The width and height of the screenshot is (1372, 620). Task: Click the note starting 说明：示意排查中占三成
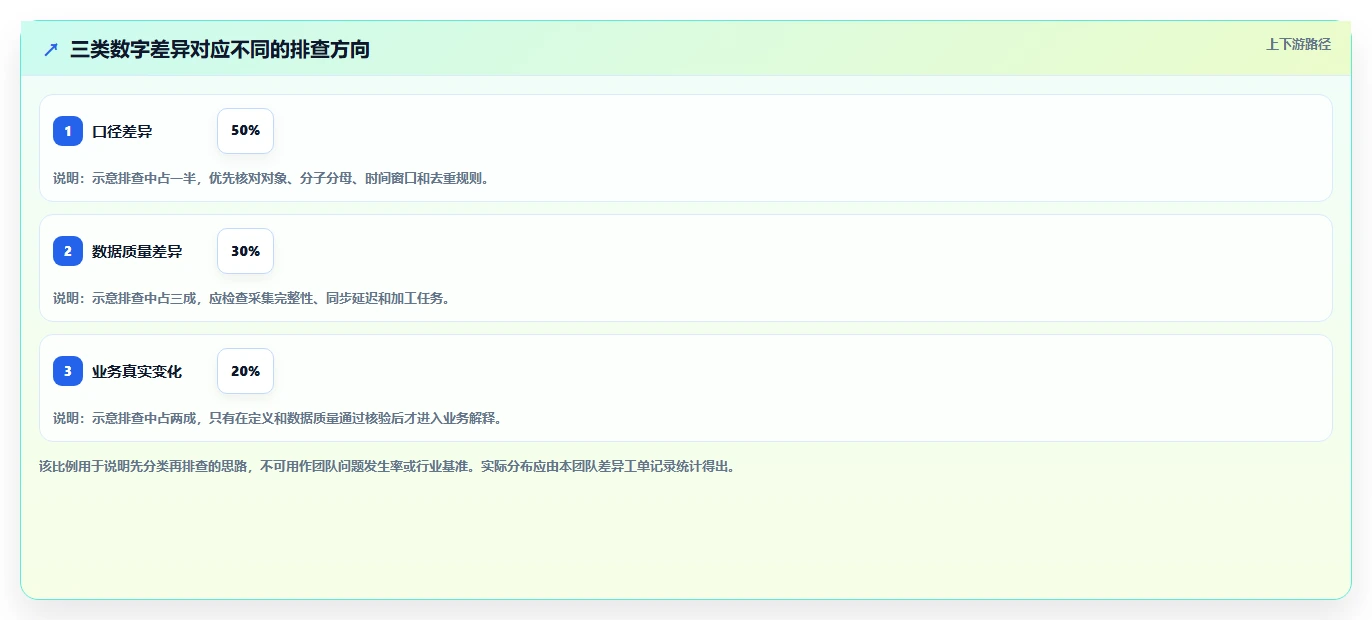click(x=252, y=298)
